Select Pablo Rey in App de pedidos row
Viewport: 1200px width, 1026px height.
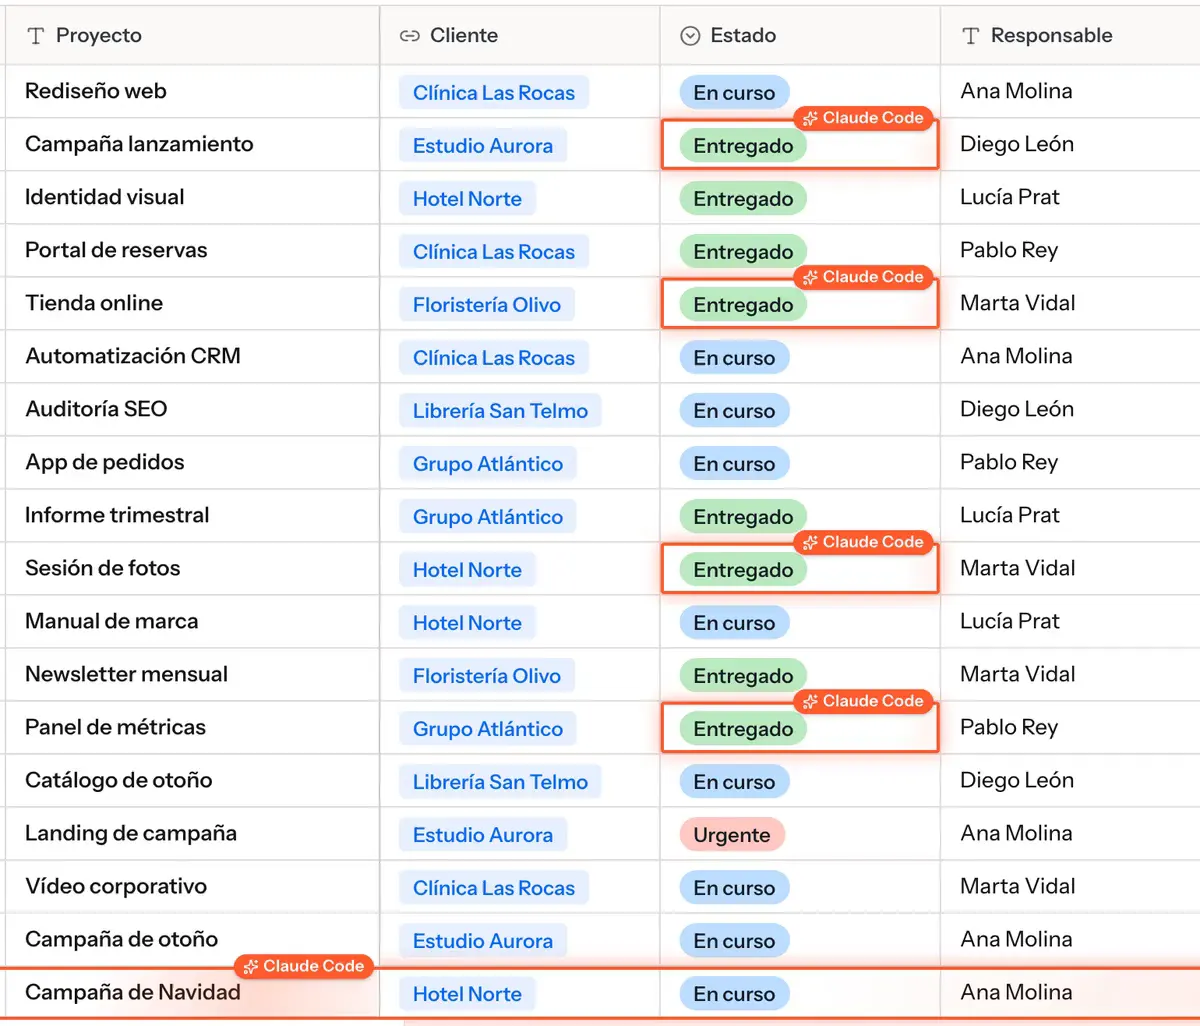click(x=1009, y=462)
